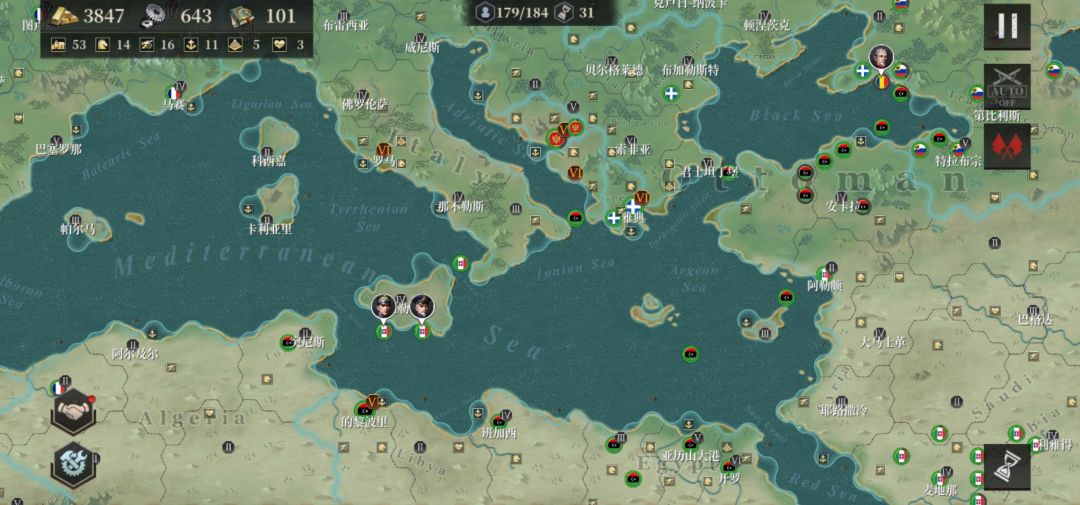Tap the tech book resource icon
The height and width of the screenshot is (505, 1080).
tap(242, 16)
